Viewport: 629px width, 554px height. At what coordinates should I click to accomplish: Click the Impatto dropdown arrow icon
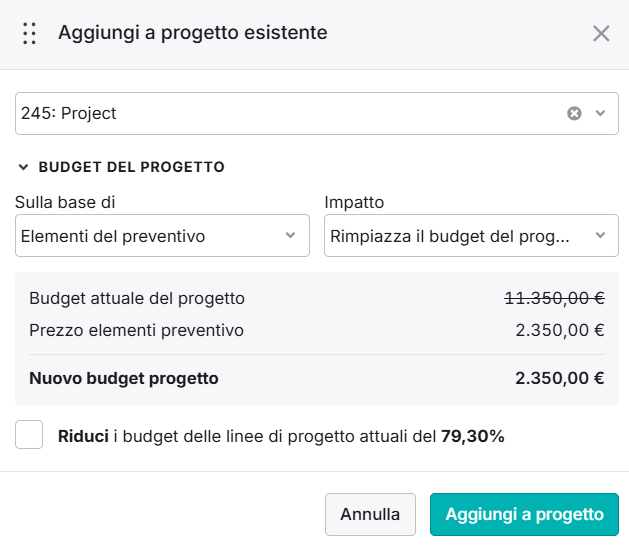click(600, 235)
